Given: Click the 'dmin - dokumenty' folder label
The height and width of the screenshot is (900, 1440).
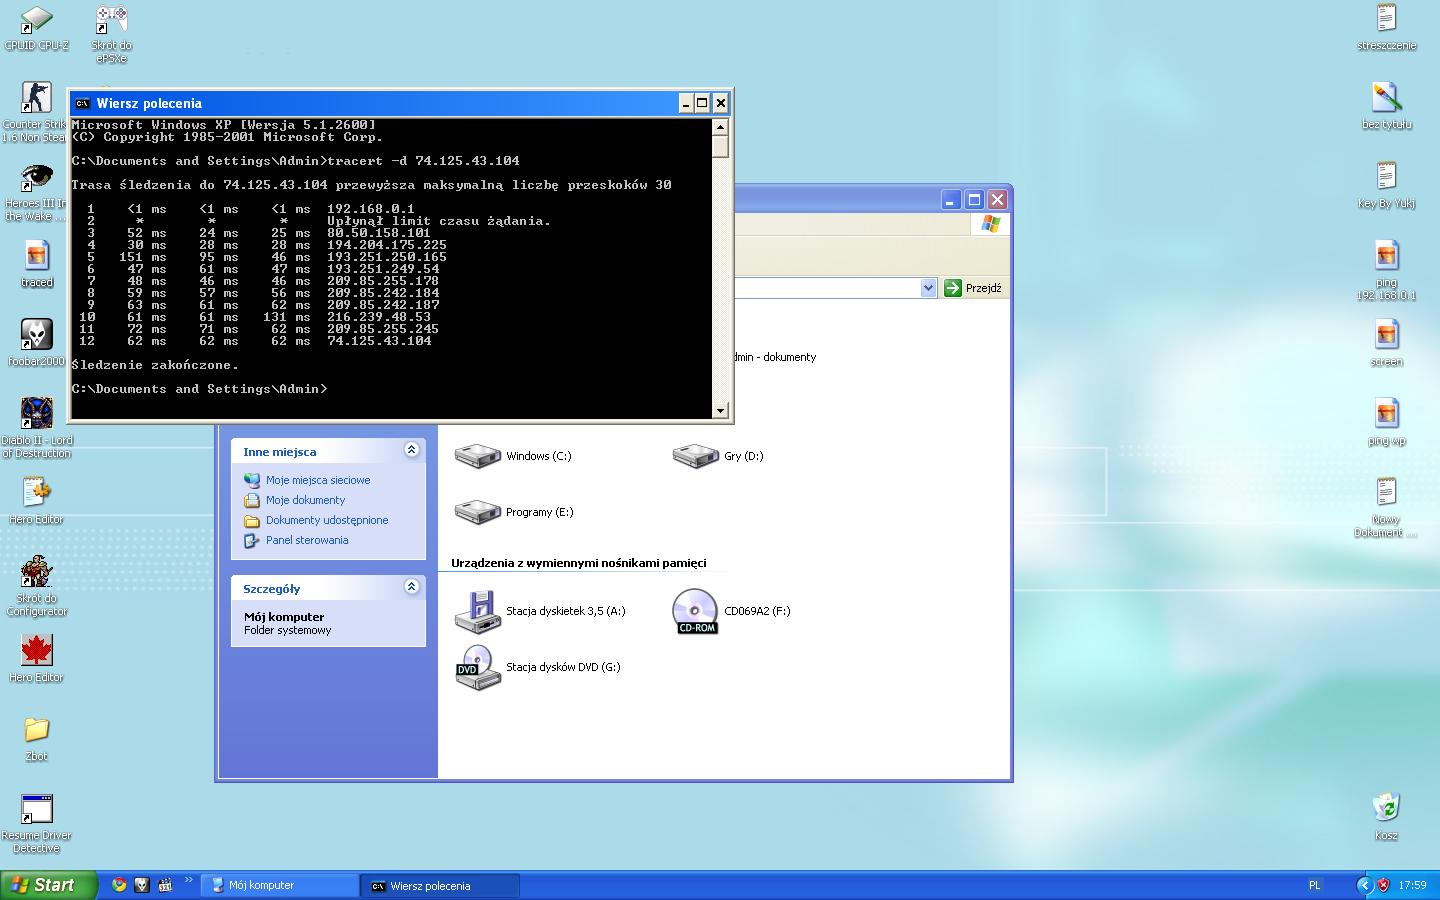Looking at the screenshot, I should [x=775, y=357].
